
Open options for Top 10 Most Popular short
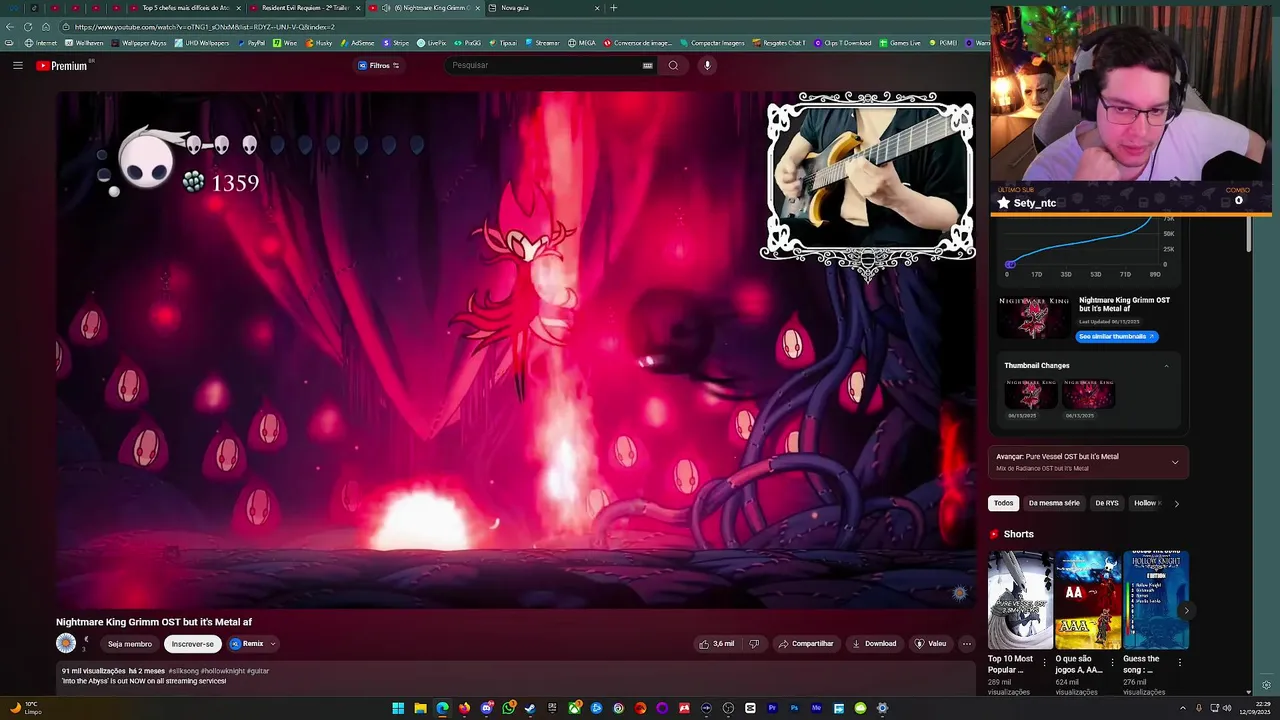click(1045, 662)
